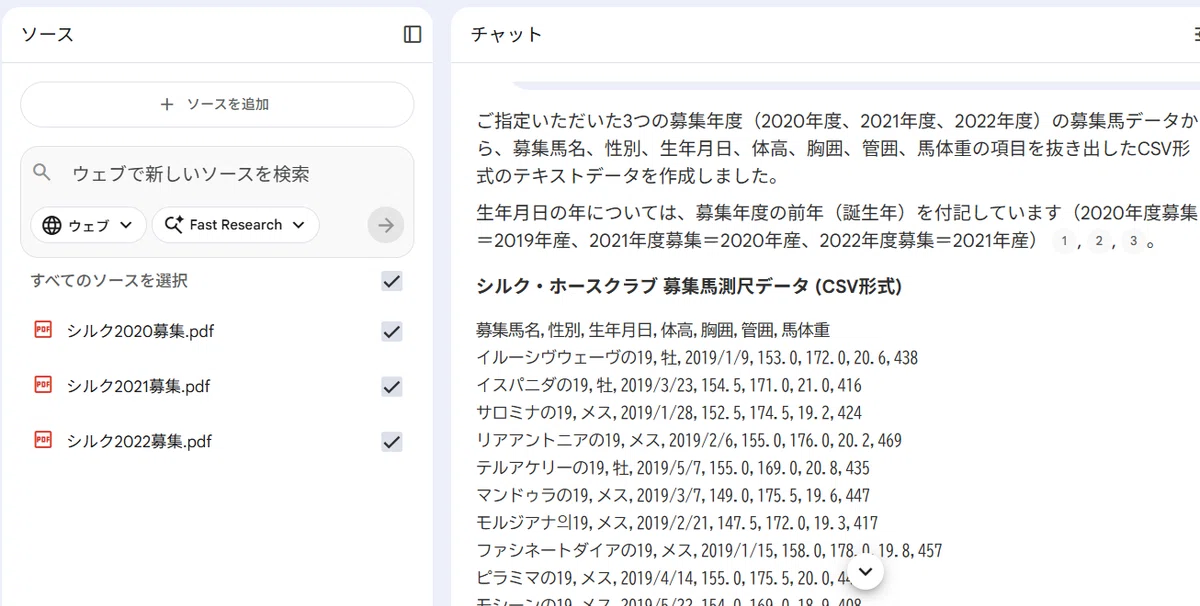Open source シルク2020募集.pdf
Viewport: 1200px width, 606px height.
(140, 331)
